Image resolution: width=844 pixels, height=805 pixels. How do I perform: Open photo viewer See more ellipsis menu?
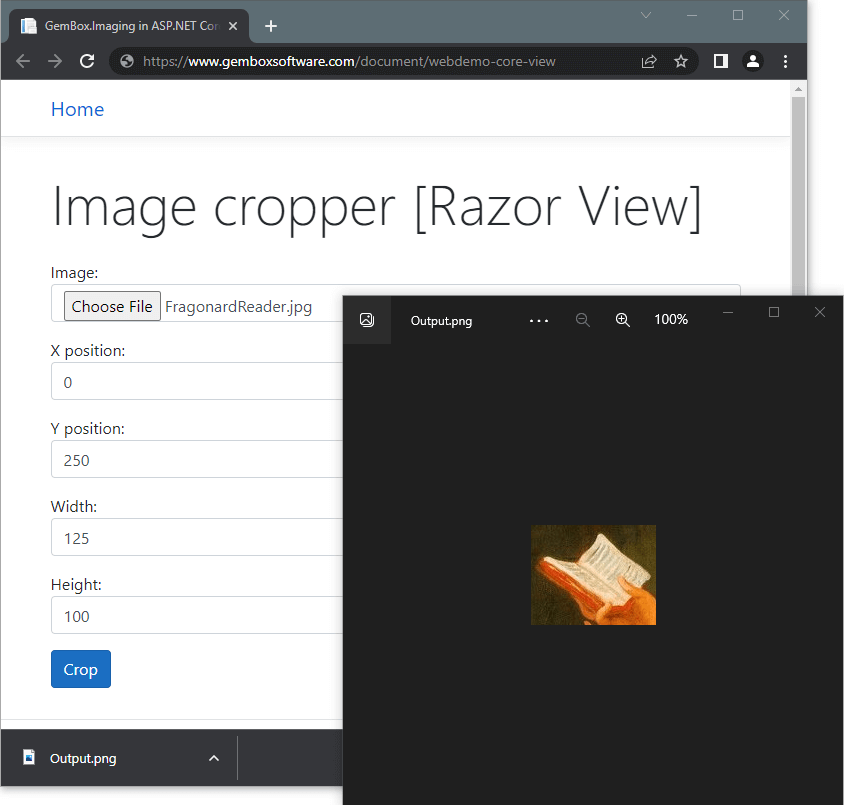[539, 320]
